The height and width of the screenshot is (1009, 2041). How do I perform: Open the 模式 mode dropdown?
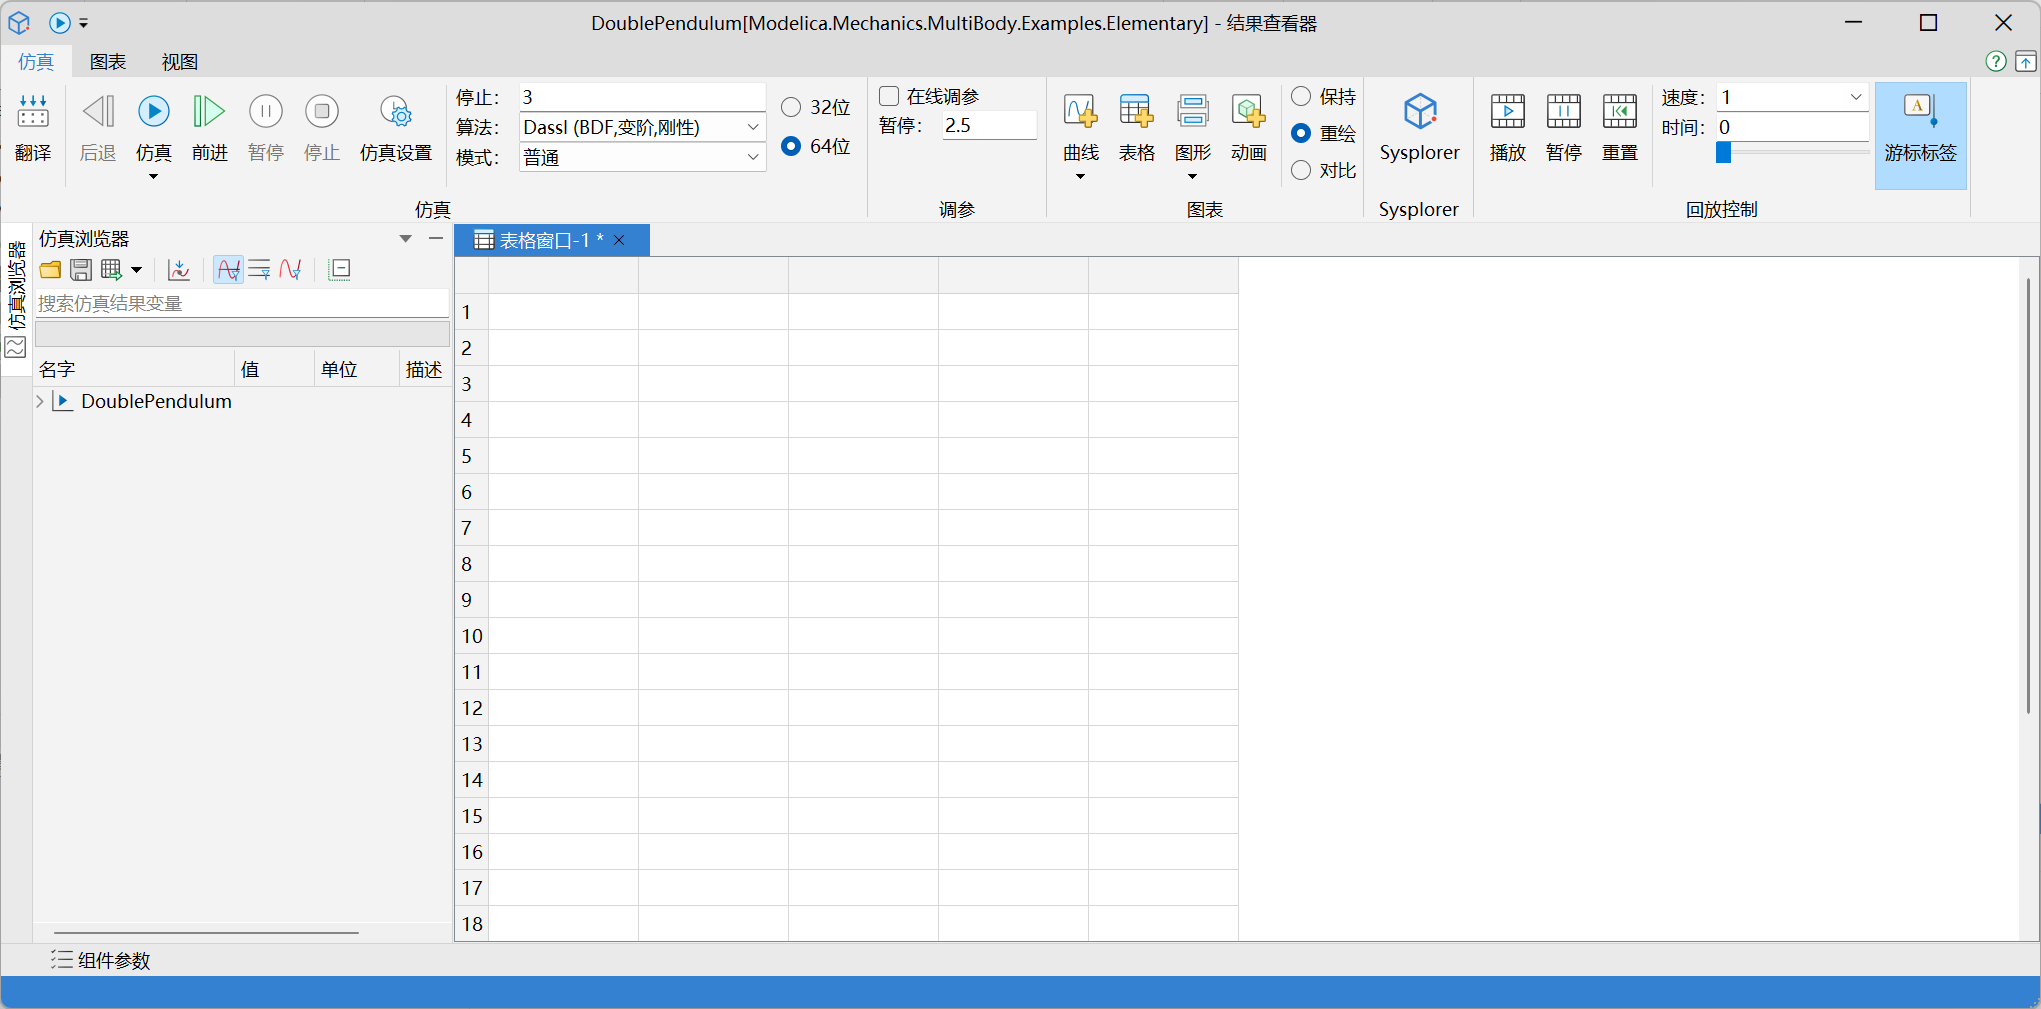click(752, 157)
